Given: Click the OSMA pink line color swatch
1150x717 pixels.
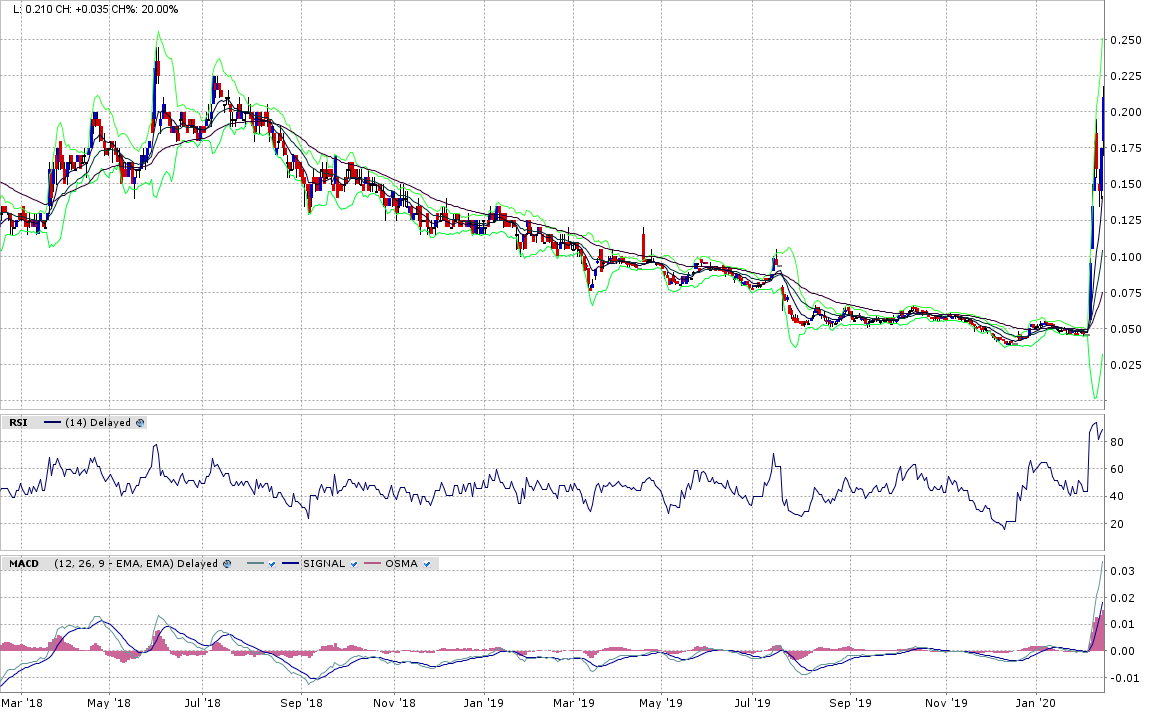Looking at the screenshot, I should click(373, 563).
